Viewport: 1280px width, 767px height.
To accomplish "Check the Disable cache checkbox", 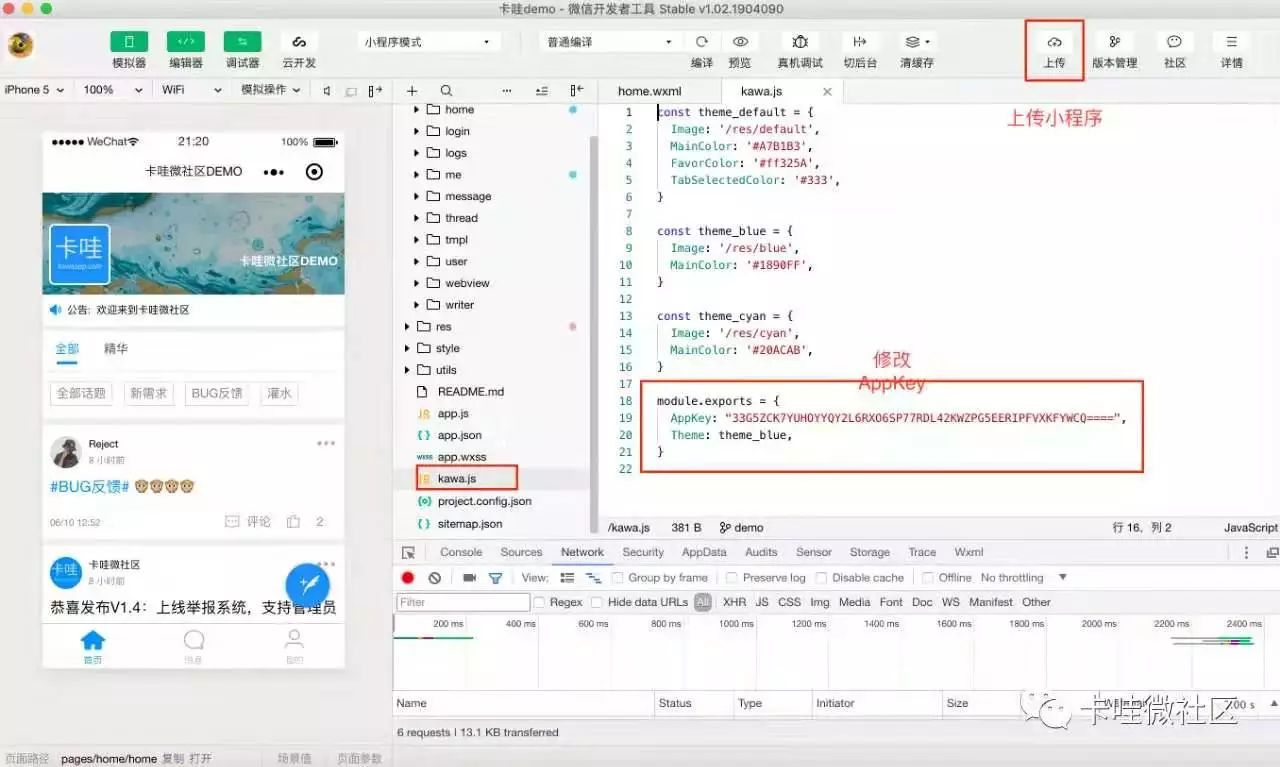I will pyautogui.click(x=821, y=578).
